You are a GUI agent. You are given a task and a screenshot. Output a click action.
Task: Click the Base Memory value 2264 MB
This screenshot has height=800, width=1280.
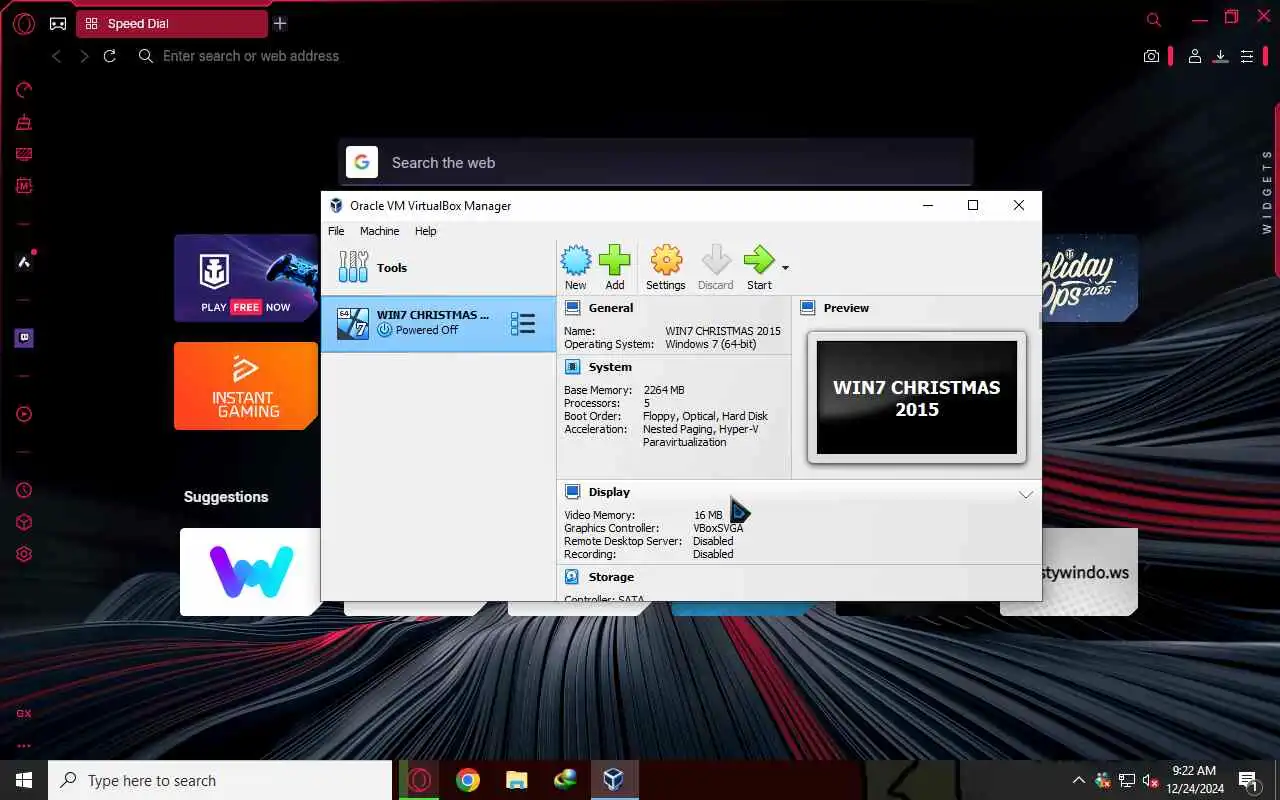coord(664,390)
